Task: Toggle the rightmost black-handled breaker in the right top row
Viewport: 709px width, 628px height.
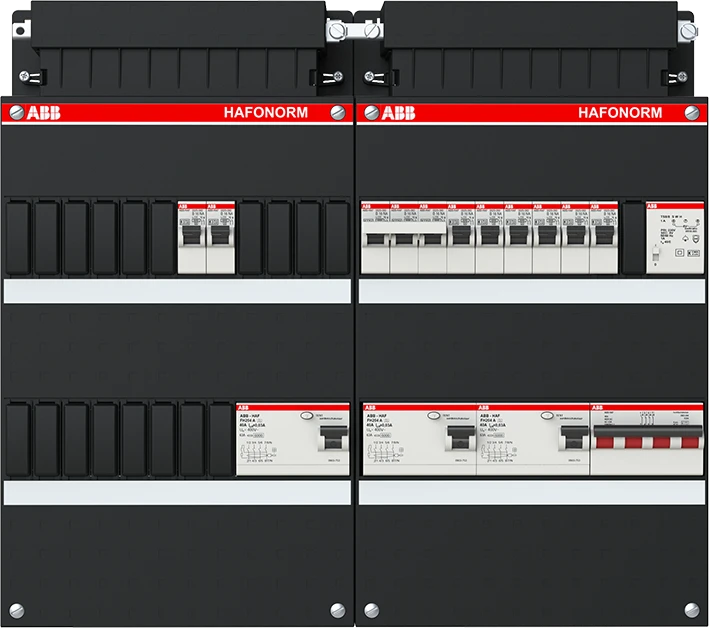Action: [x=603, y=236]
